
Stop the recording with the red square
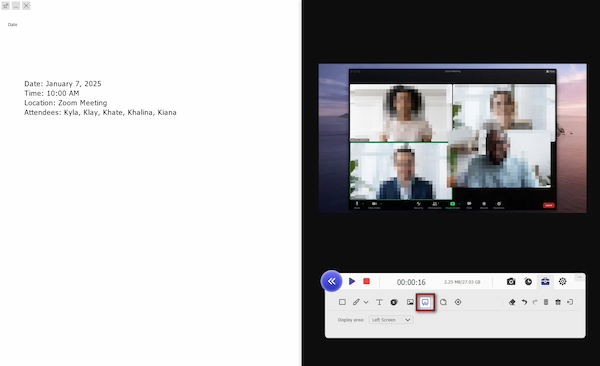coord(366,281)
